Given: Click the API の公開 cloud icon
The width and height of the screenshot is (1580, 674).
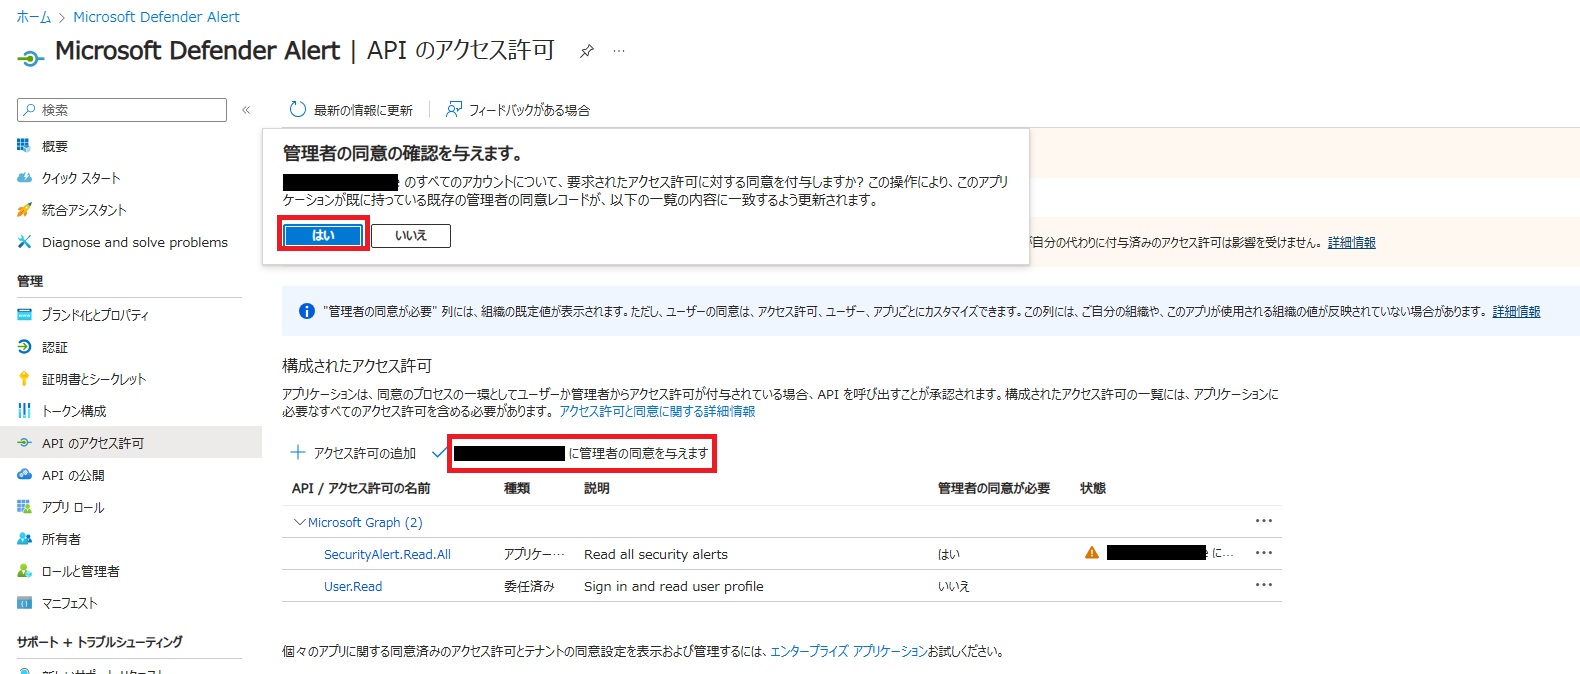Looking at the screenshot, I should [x=24, y=475].
